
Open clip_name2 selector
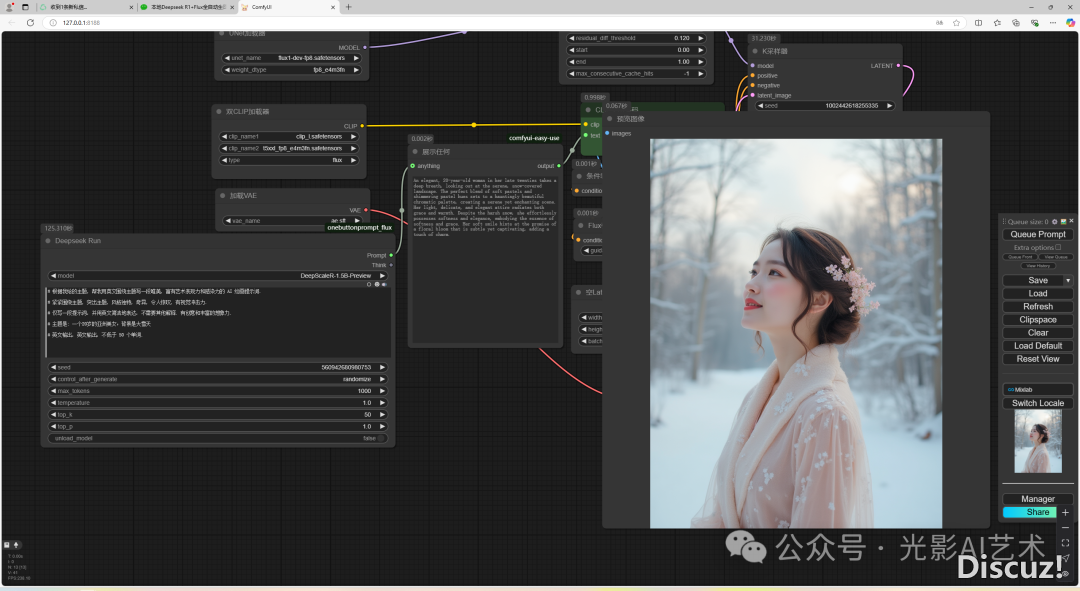click(x=289, y=148)
